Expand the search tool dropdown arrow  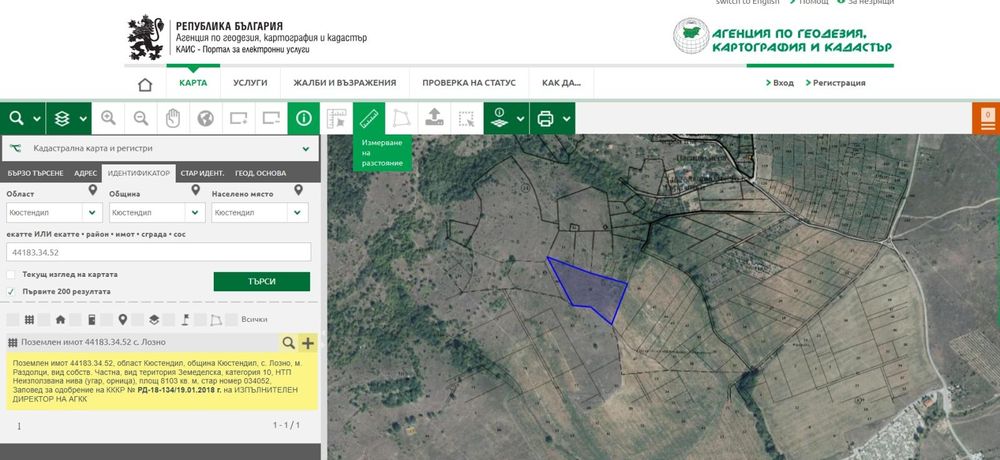coord(37,119)
